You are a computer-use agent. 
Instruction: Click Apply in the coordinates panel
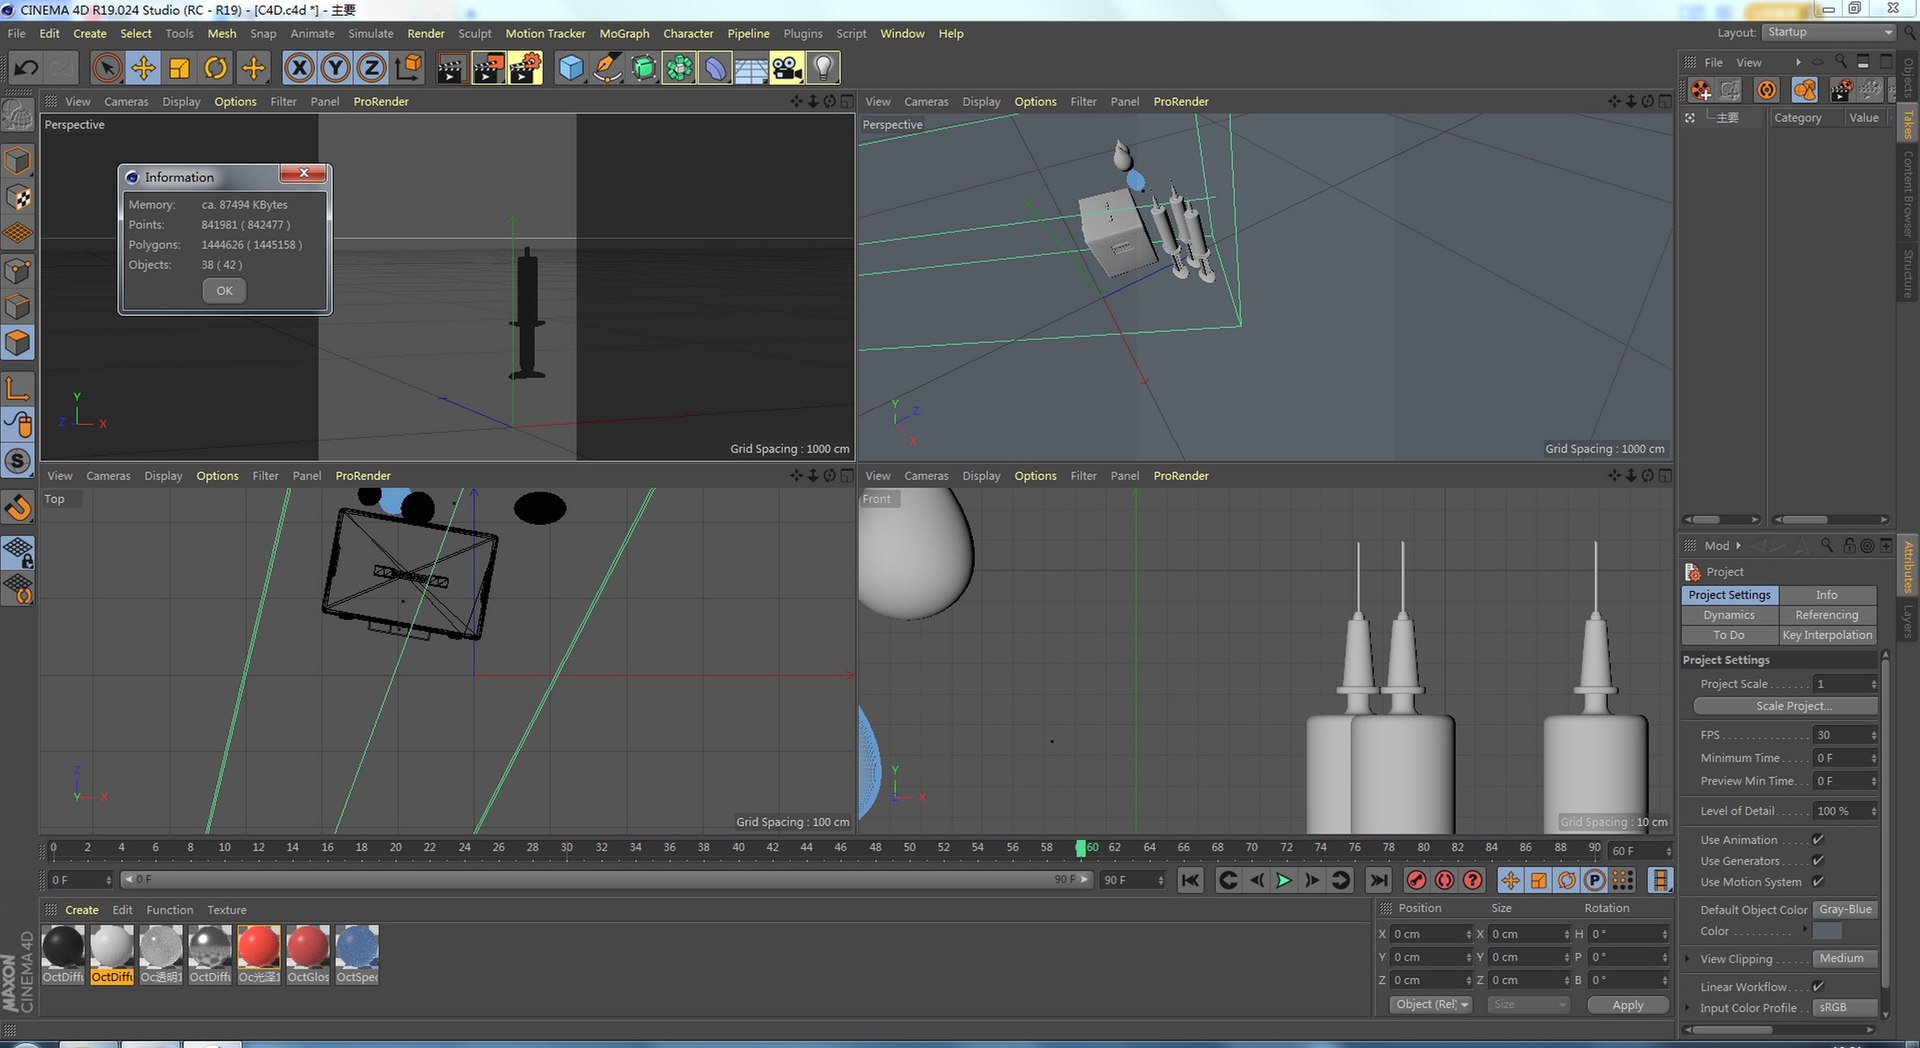pyautogui.click(x=1628, y=1005)
